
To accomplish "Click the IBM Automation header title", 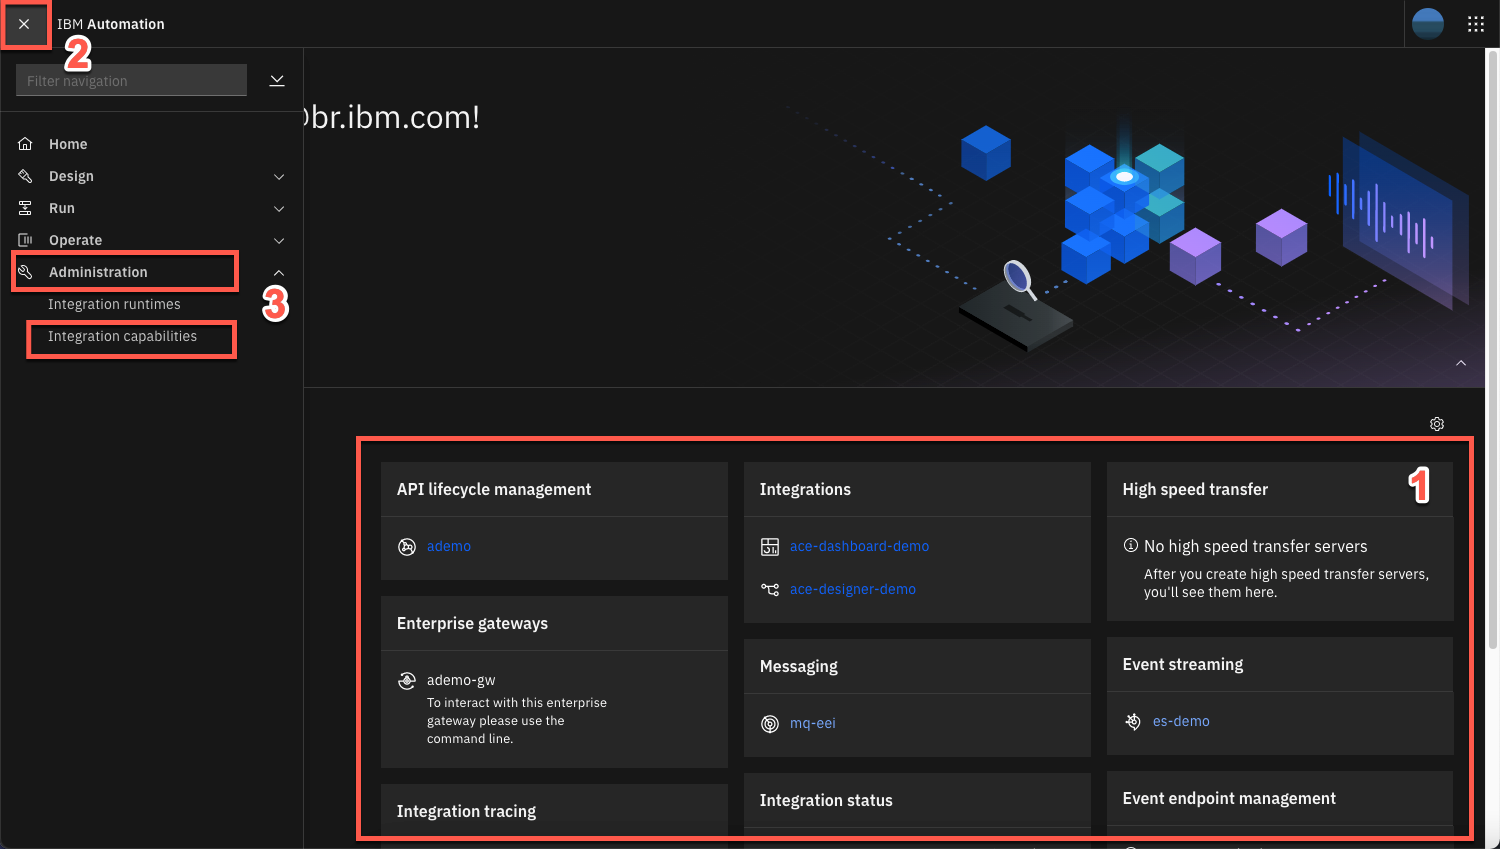I will (x=111, y=24).
